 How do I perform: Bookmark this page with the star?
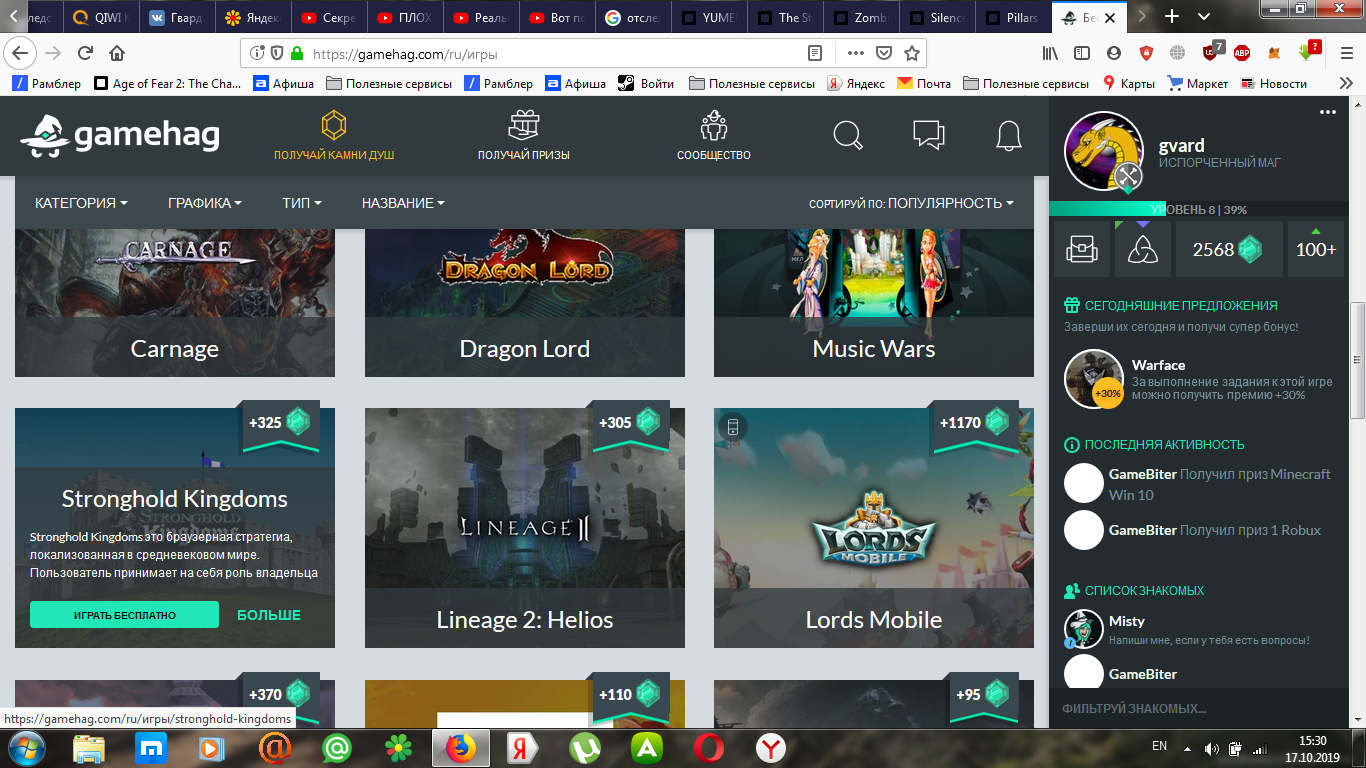coord(911,53)
